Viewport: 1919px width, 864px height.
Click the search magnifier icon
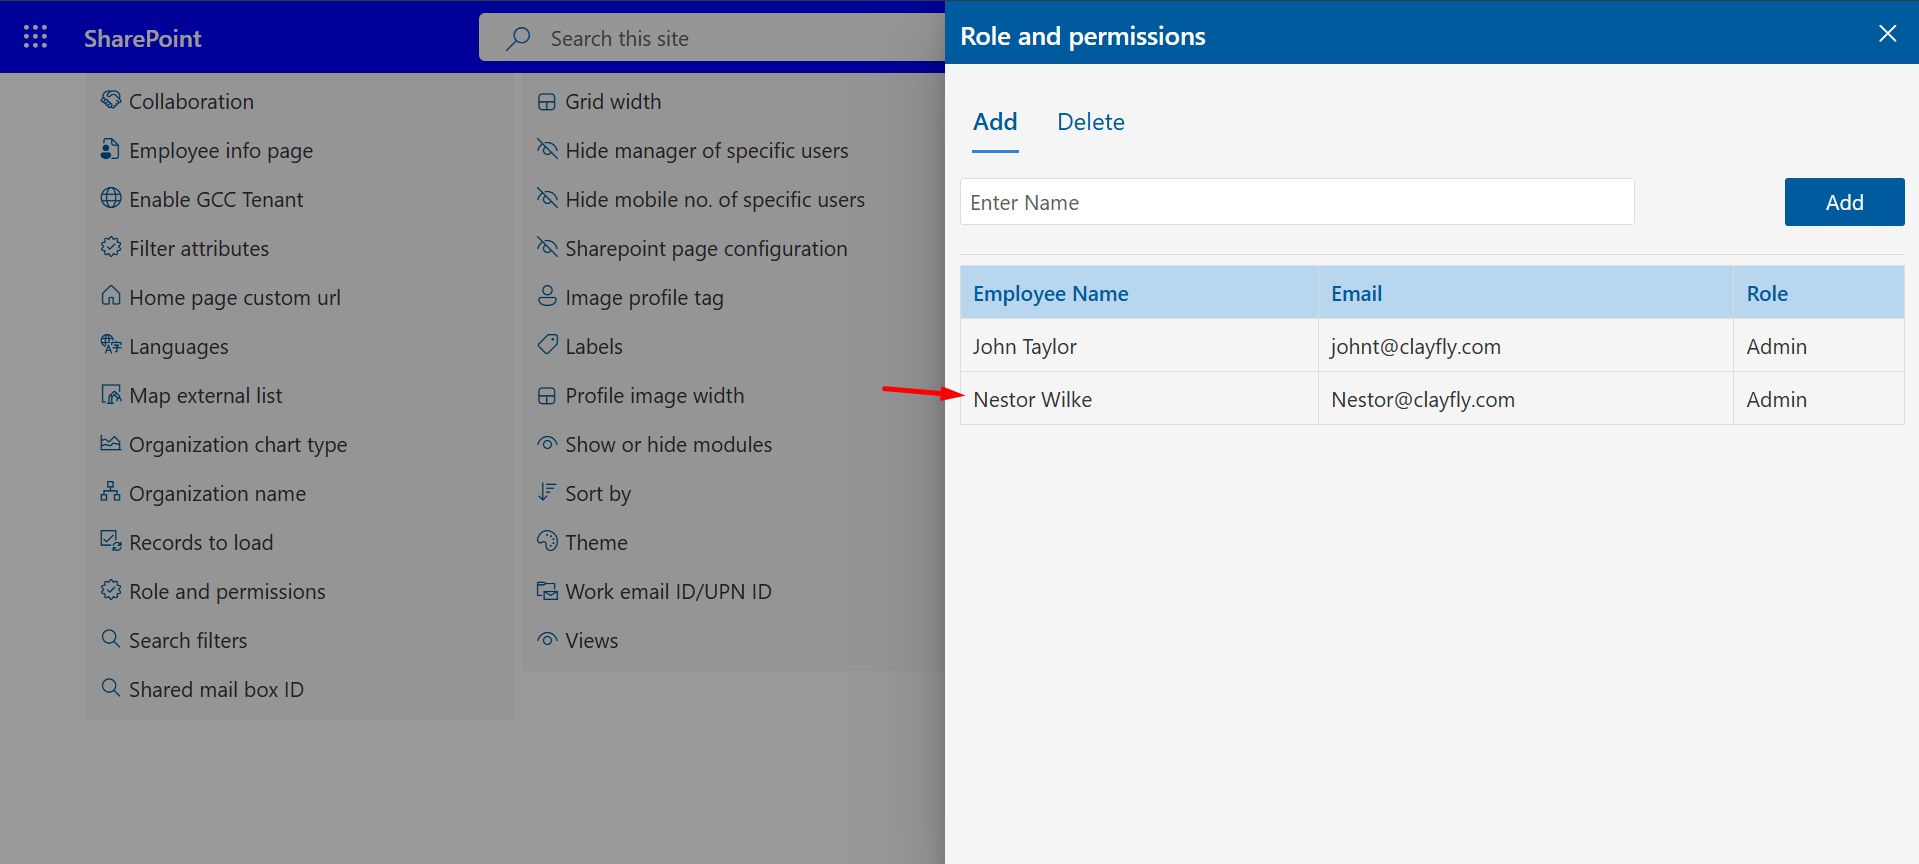pos(518,38)
